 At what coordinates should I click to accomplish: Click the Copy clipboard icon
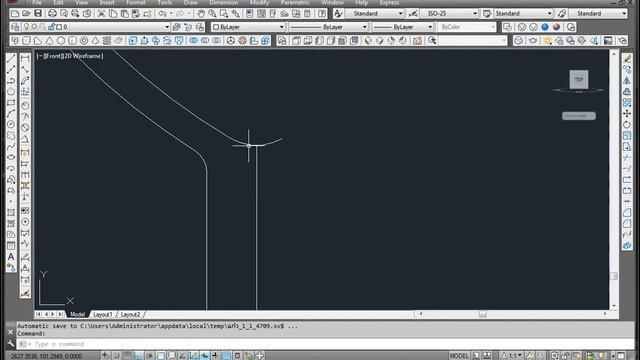[113, 13]
